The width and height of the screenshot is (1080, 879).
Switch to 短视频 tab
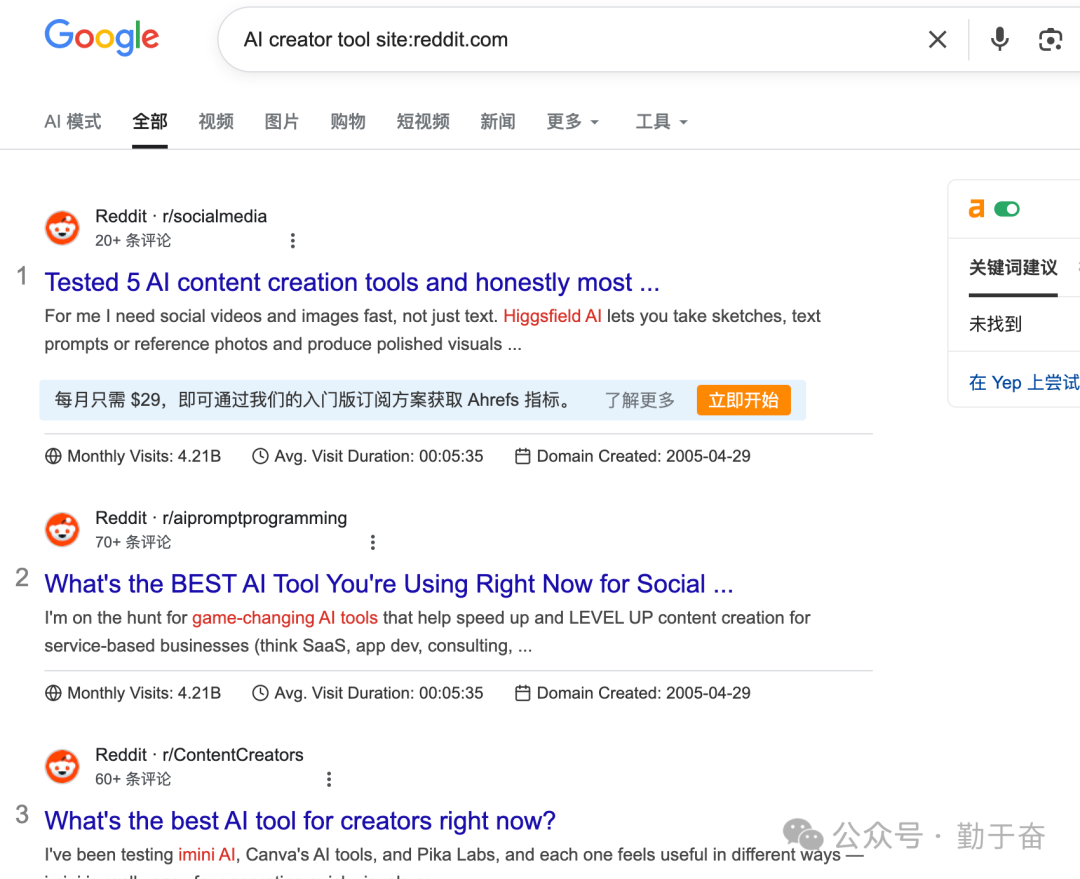[423, 122]
